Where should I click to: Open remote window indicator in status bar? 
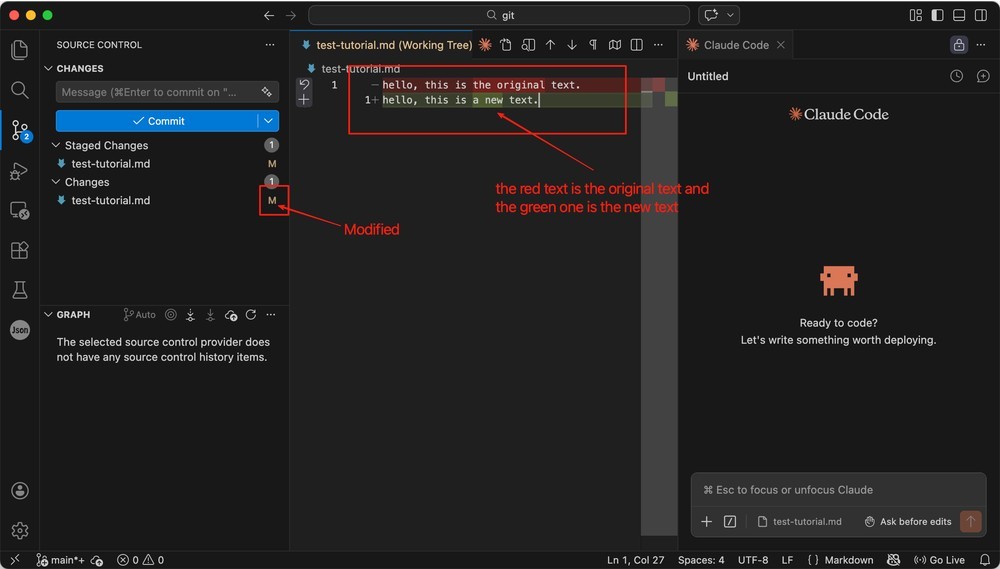(x=15, y=560)
